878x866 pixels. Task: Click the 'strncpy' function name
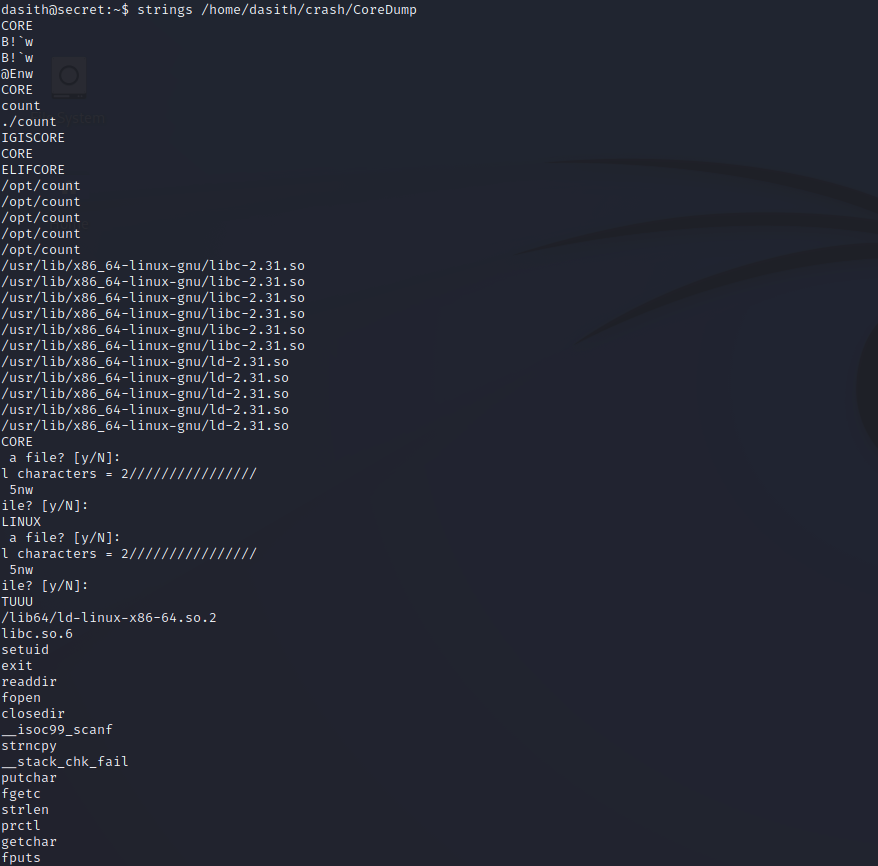pyautogui.click(x=29, y=745)
